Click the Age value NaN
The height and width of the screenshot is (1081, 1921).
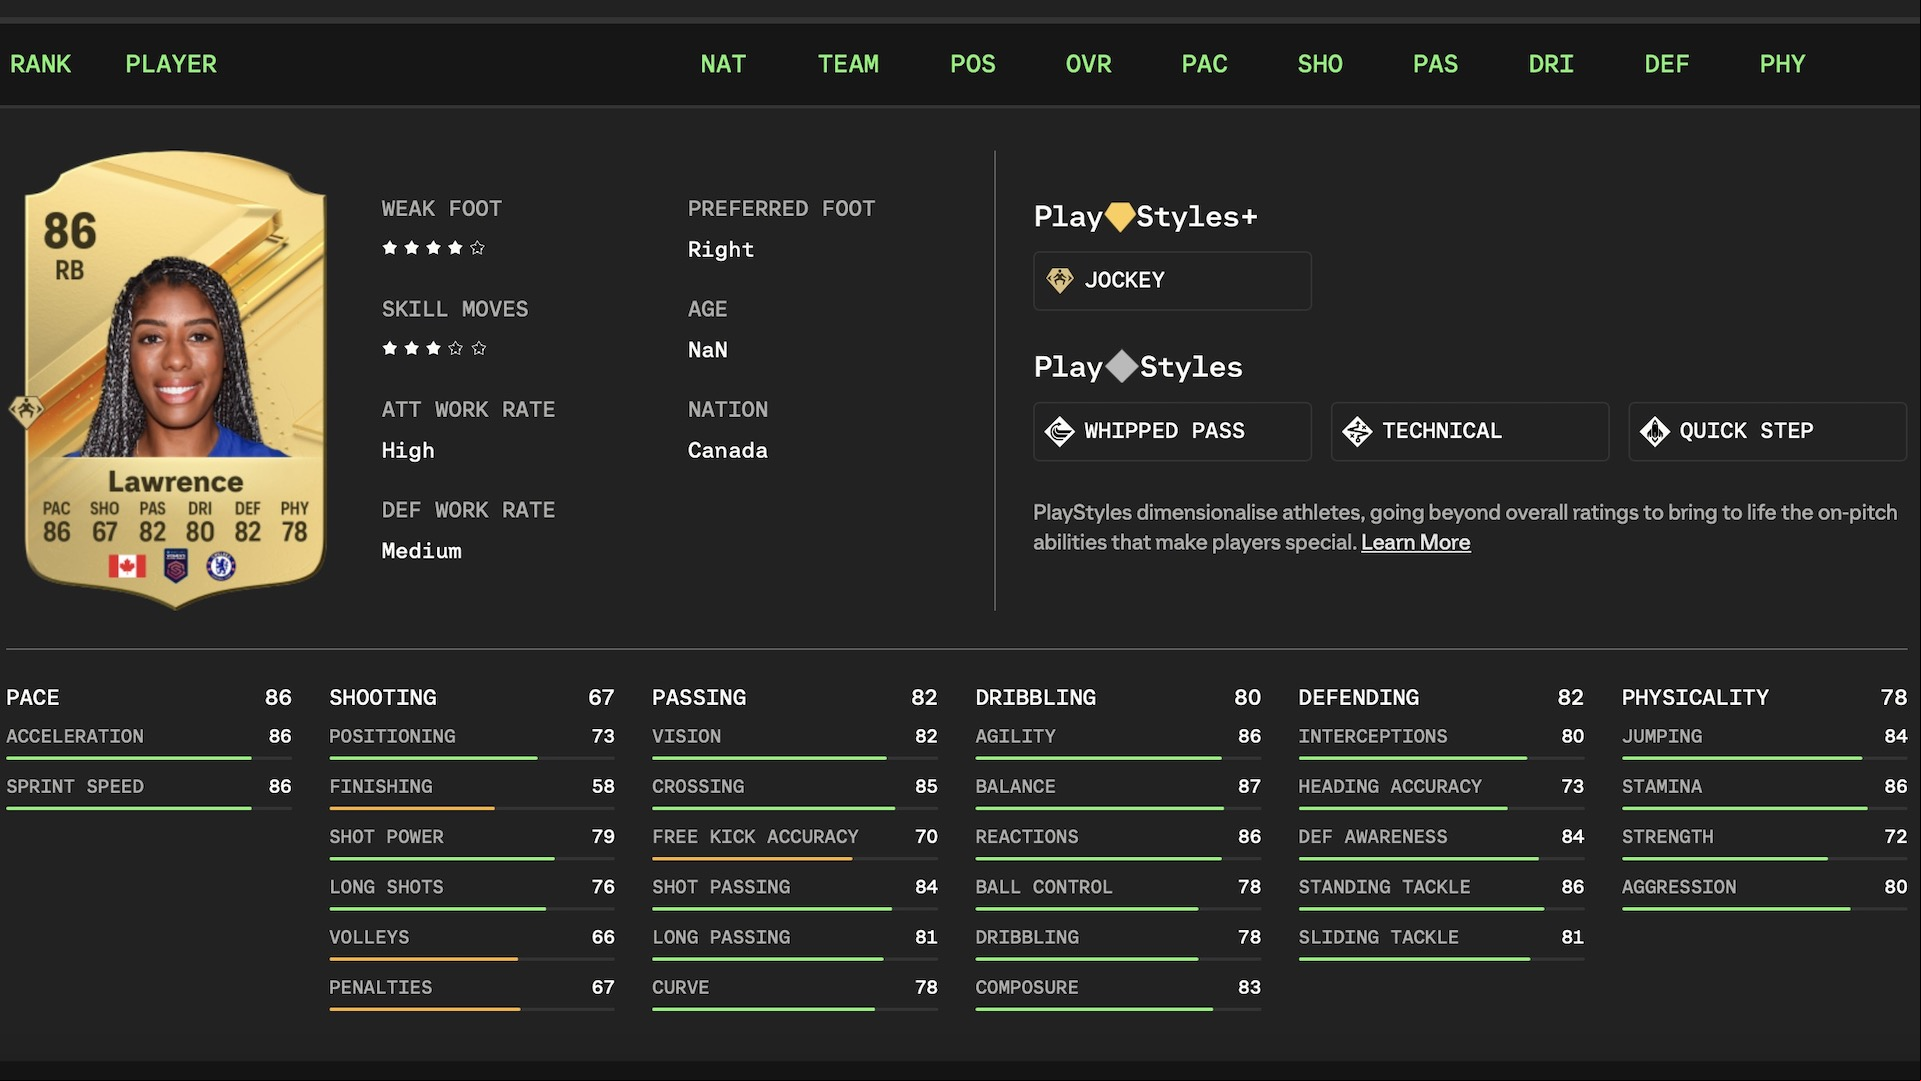tap(708, 350)
